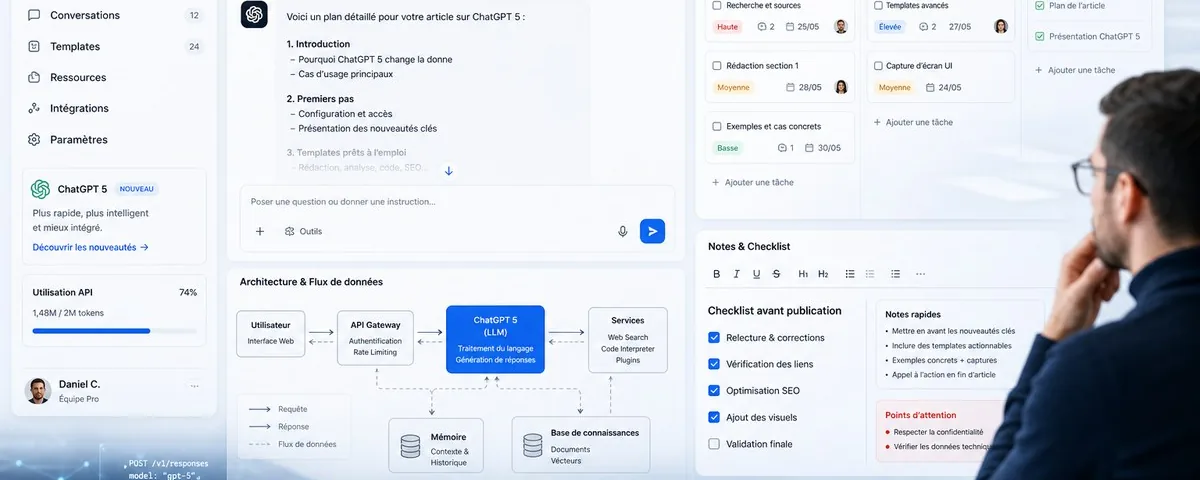Image resolution: width=1200 pixels, height=480 pixels.
Task: Click the plus icon in chat input
Action: pyautogui.click(x=260, y=231)
